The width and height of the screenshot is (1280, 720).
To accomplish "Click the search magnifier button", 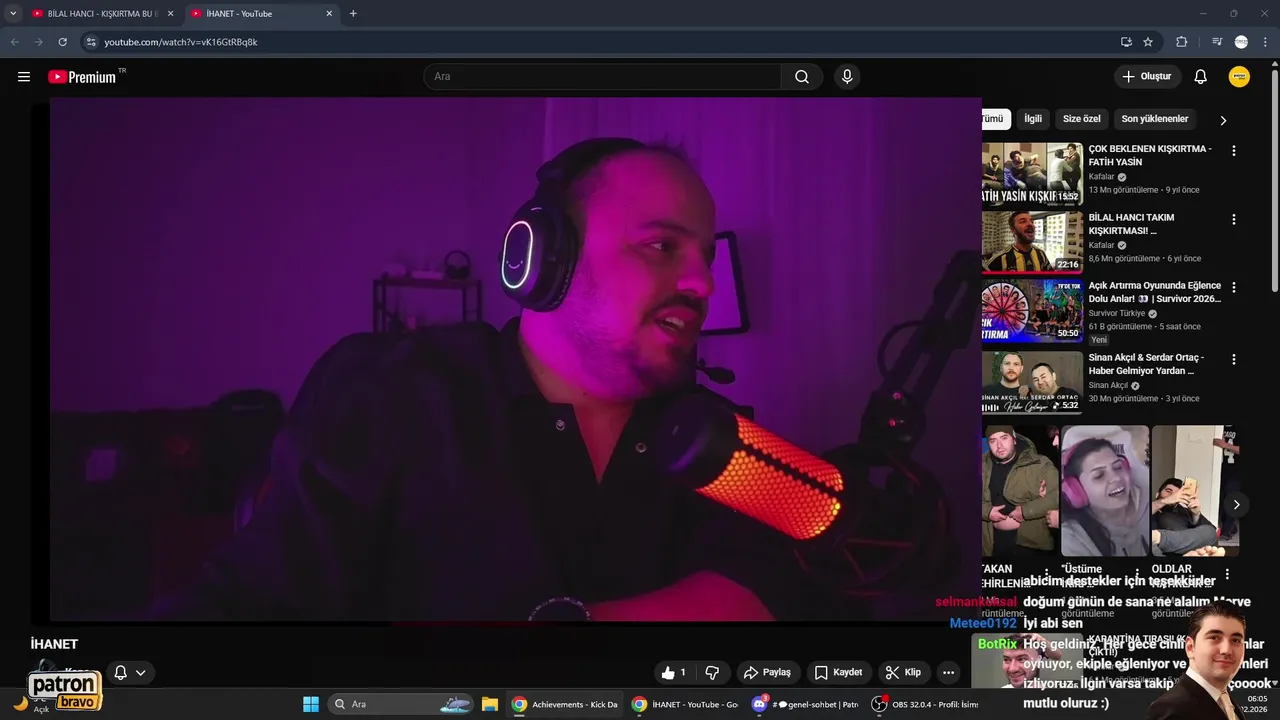I will point(802,77).
